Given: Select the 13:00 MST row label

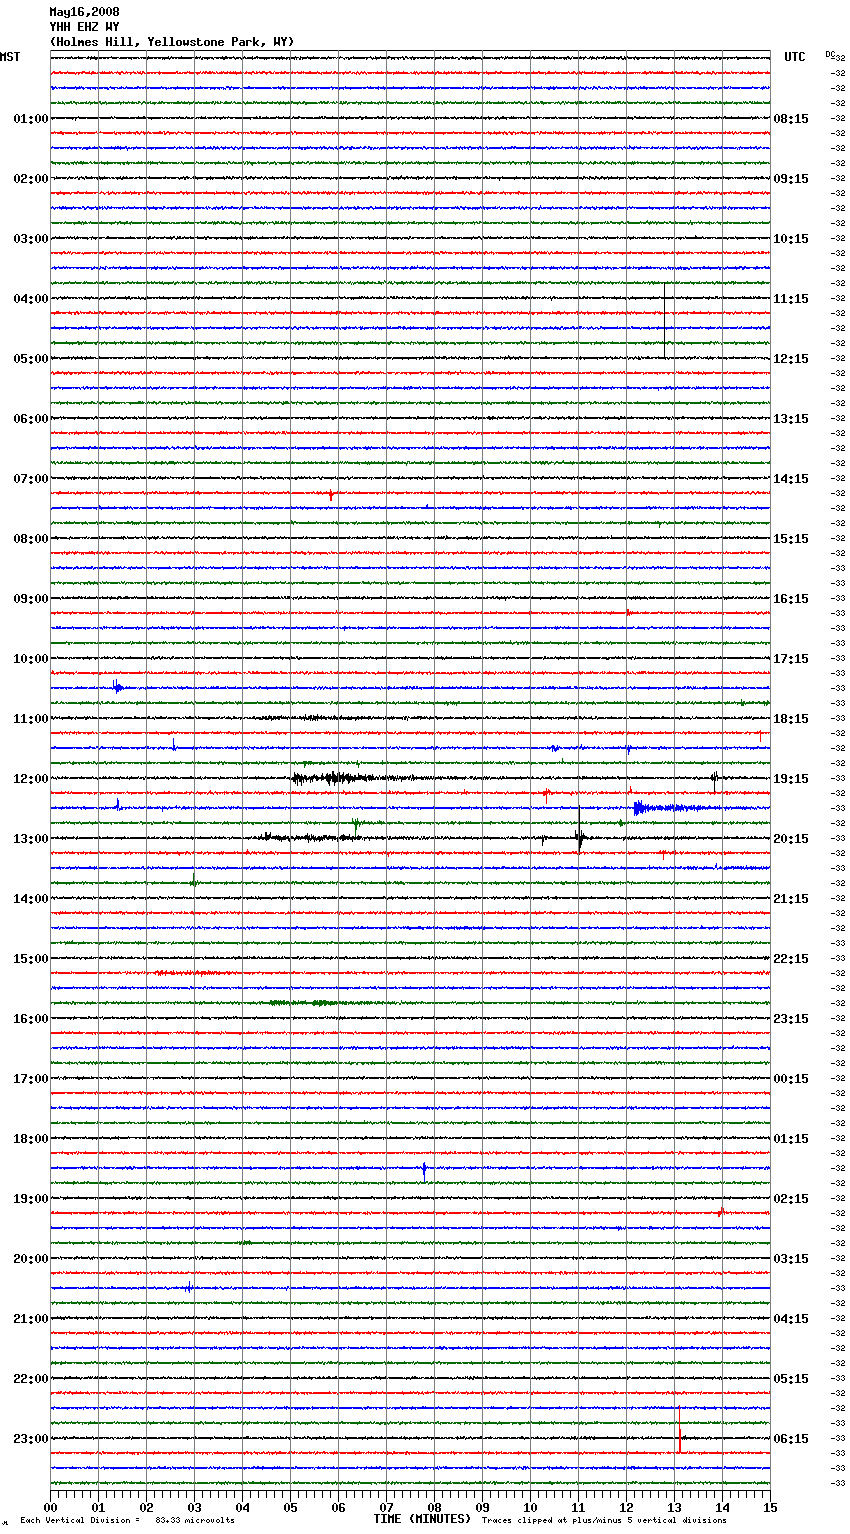Looking at the screenshot, I should point(31,839).
